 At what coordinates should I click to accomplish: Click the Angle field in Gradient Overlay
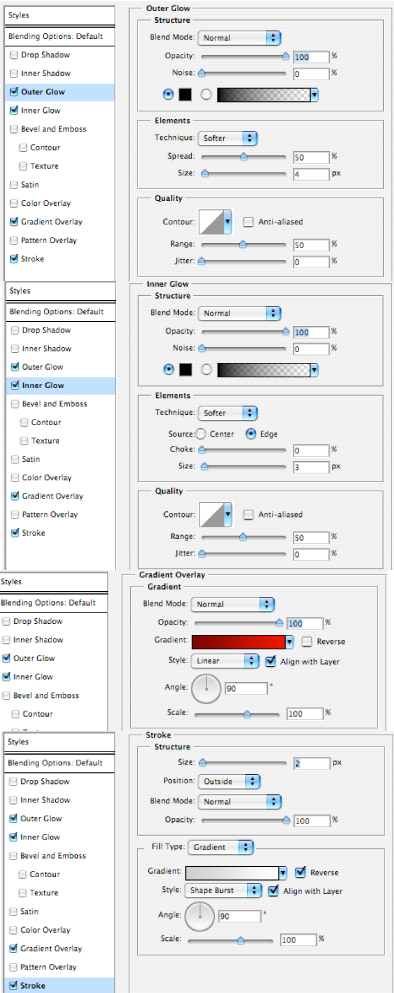245,688
